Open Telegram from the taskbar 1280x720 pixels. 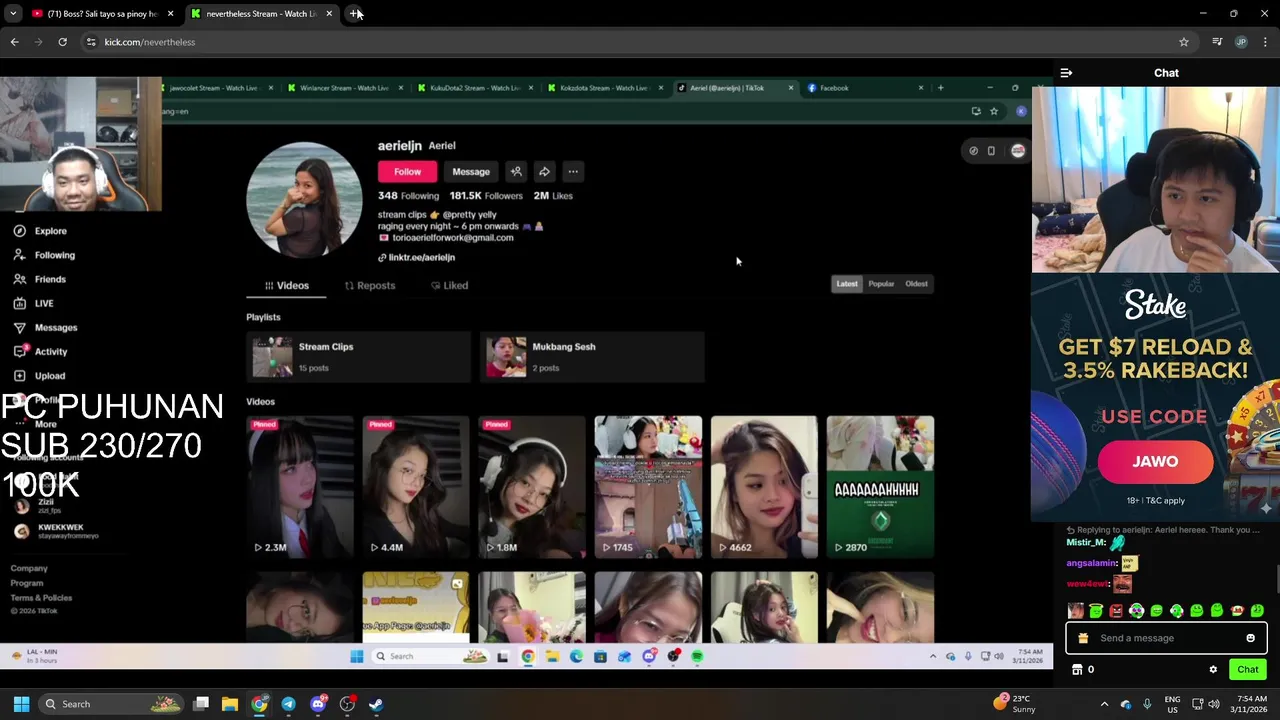pyautogui.click(x=288, y=704)
